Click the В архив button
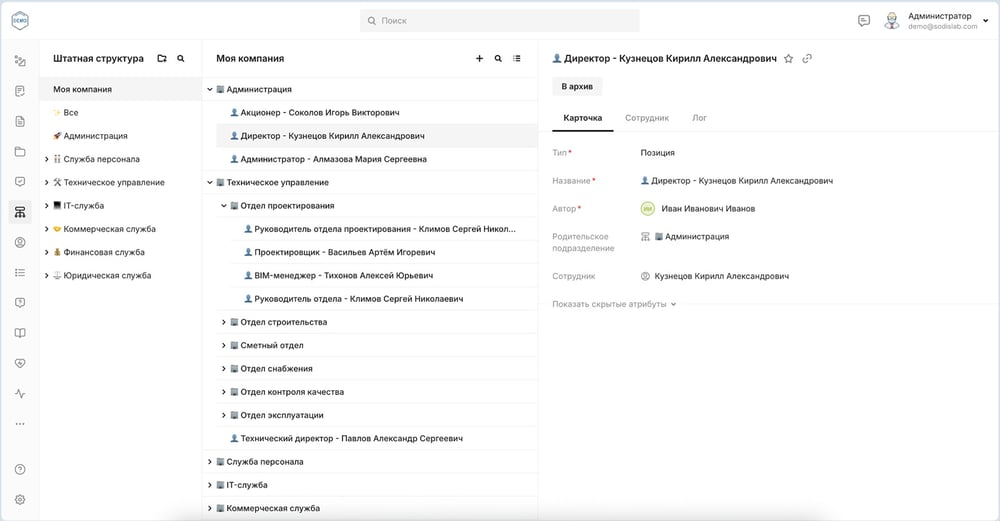The image size is (1000, 521). pyautogui.click(x=577, y=86)
